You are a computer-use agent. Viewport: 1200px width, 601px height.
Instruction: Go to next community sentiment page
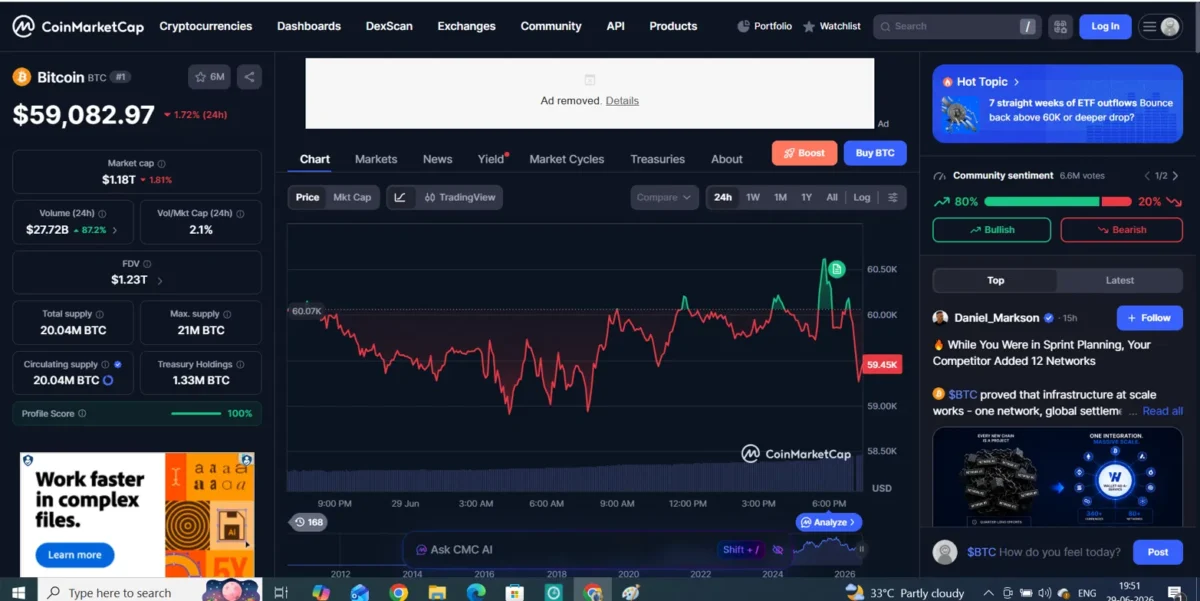1177,175
